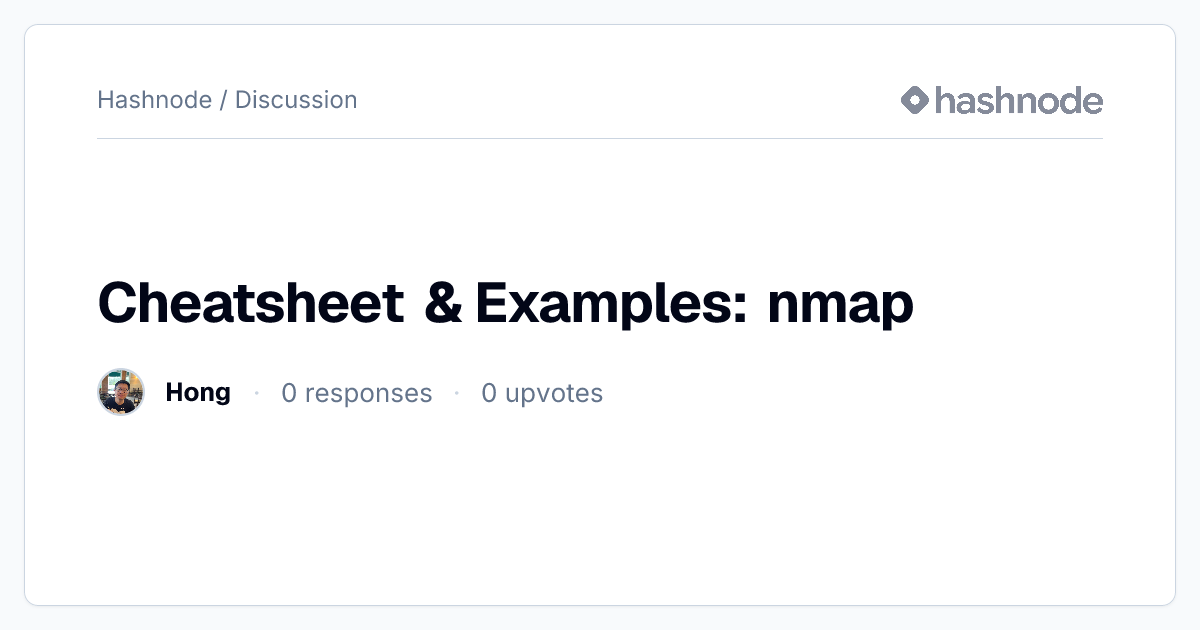The height and width of the screenshot is (630, 1200).
Task: Click the digit 0 before responses
Action: pyautogui.click(x=289, y=393)
